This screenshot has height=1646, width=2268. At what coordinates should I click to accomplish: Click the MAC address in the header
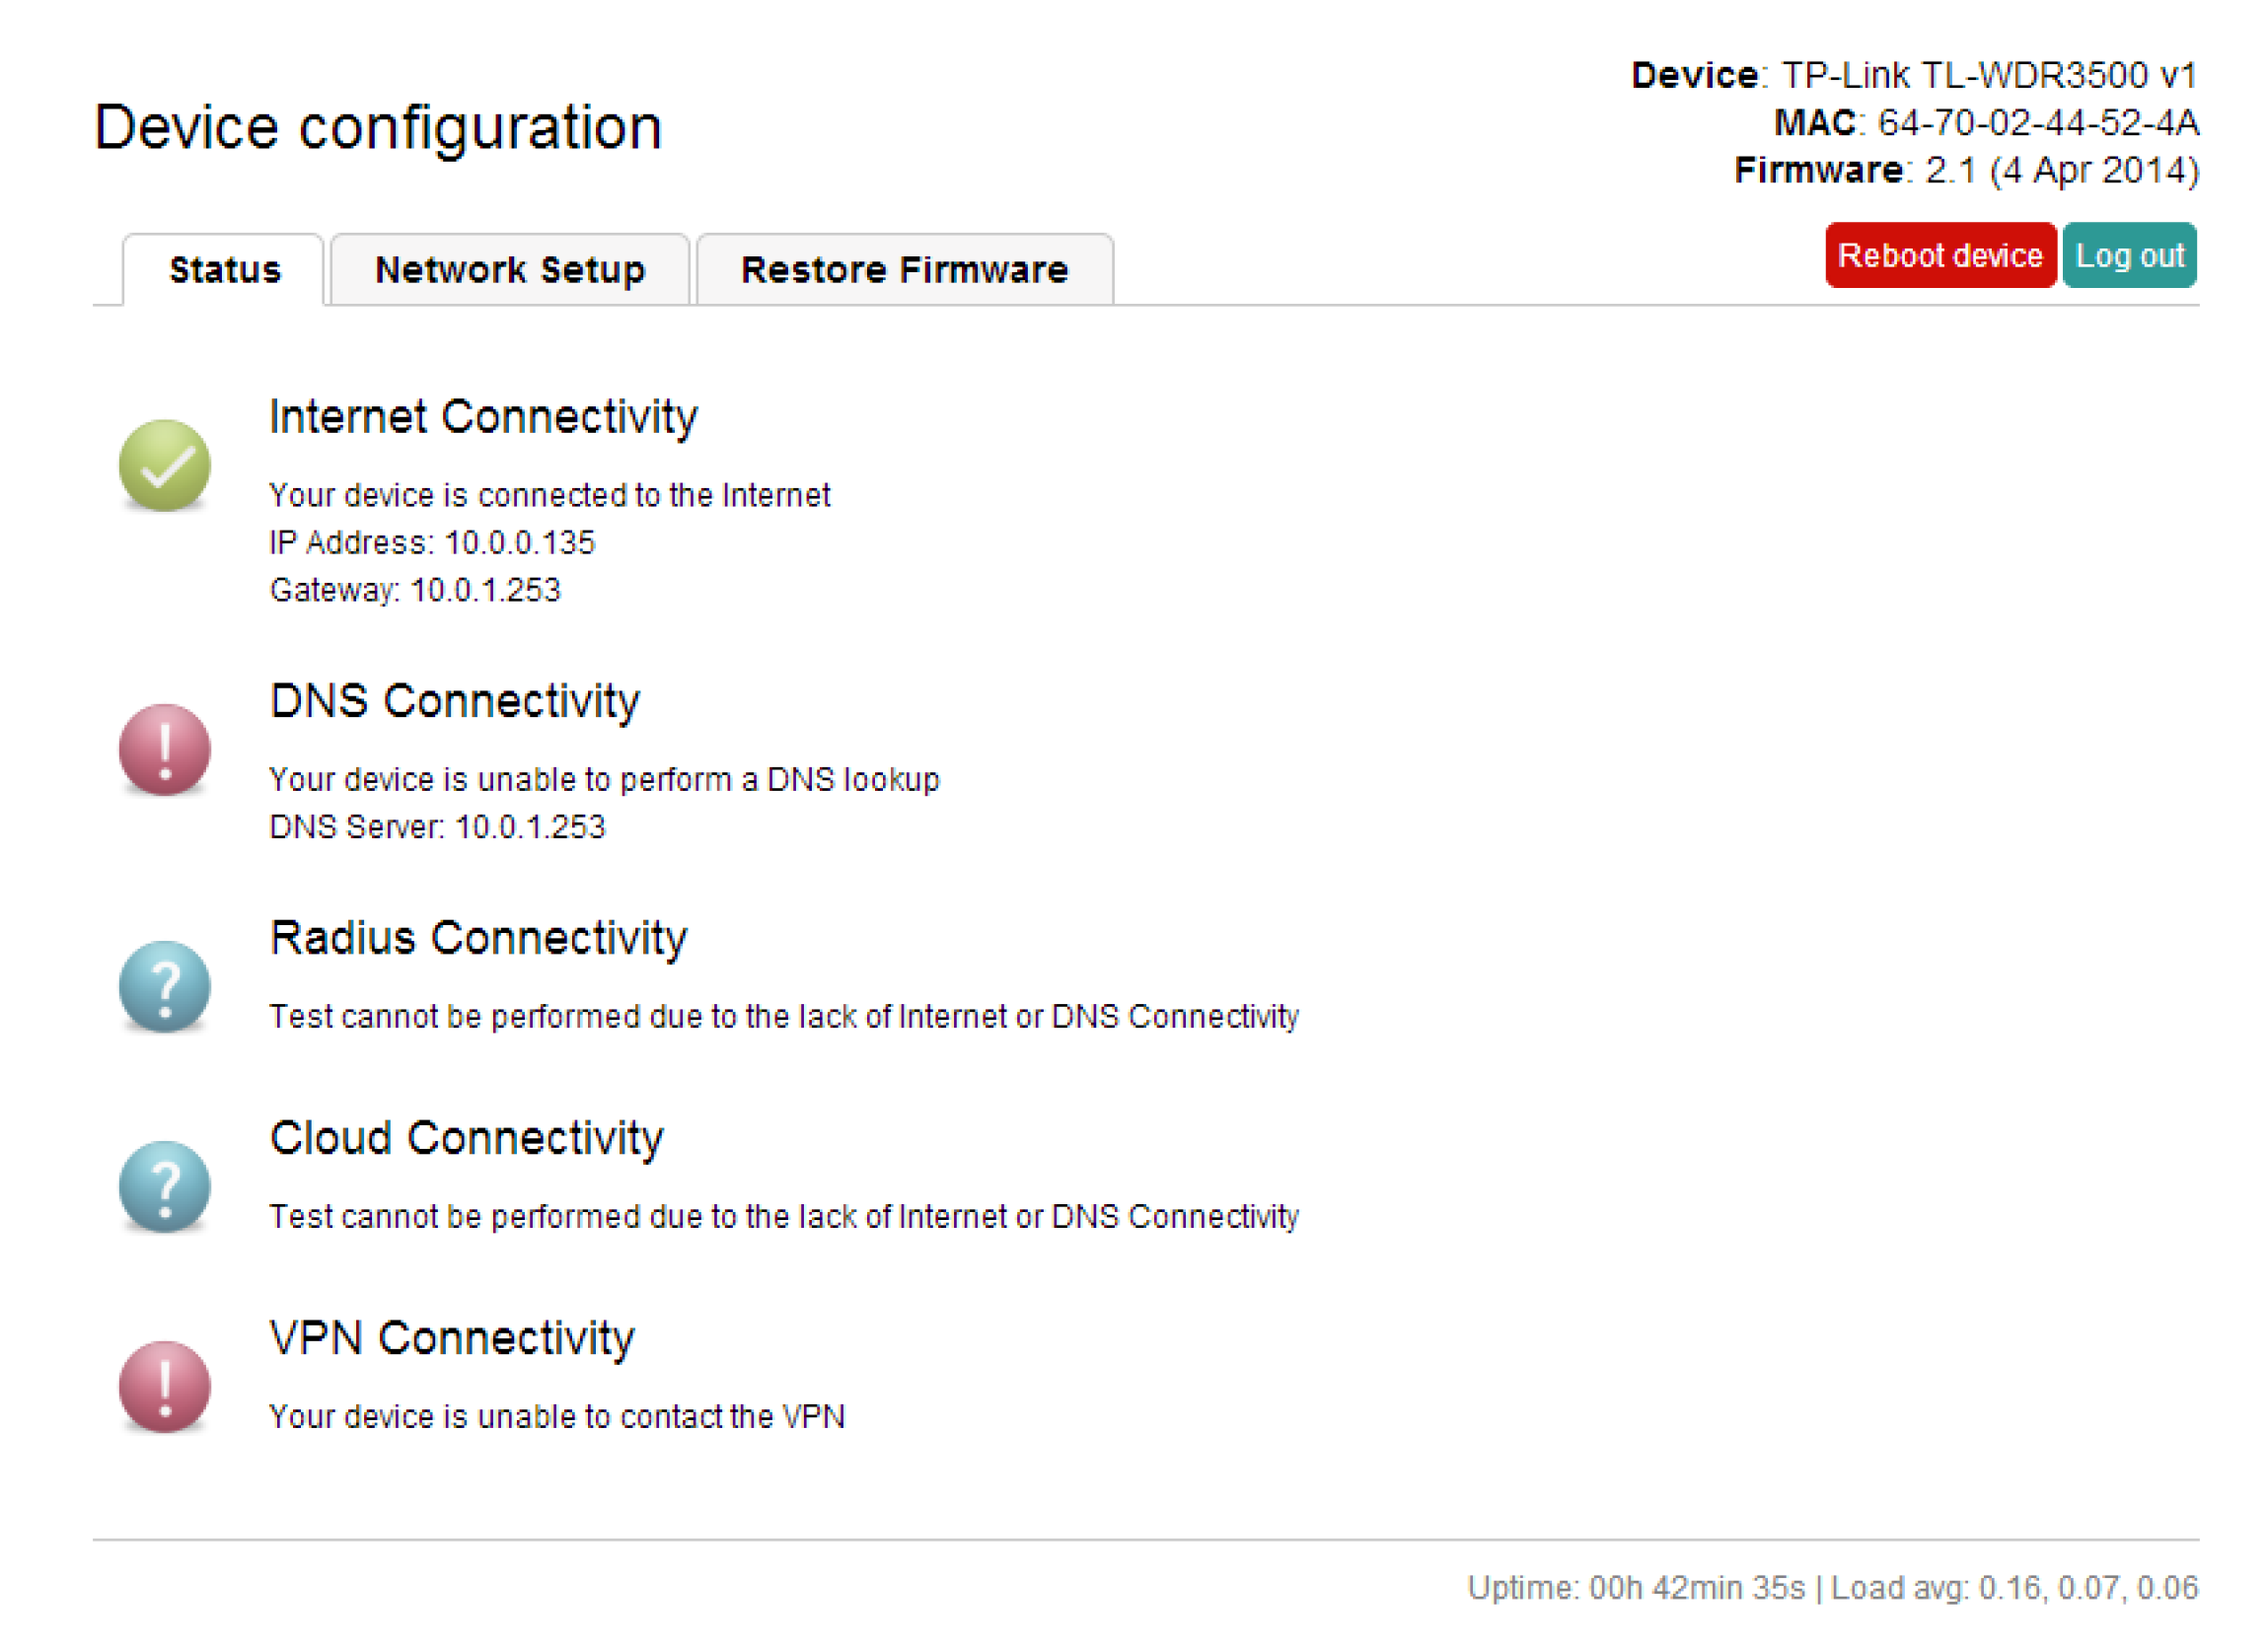tap(1986, 123)
